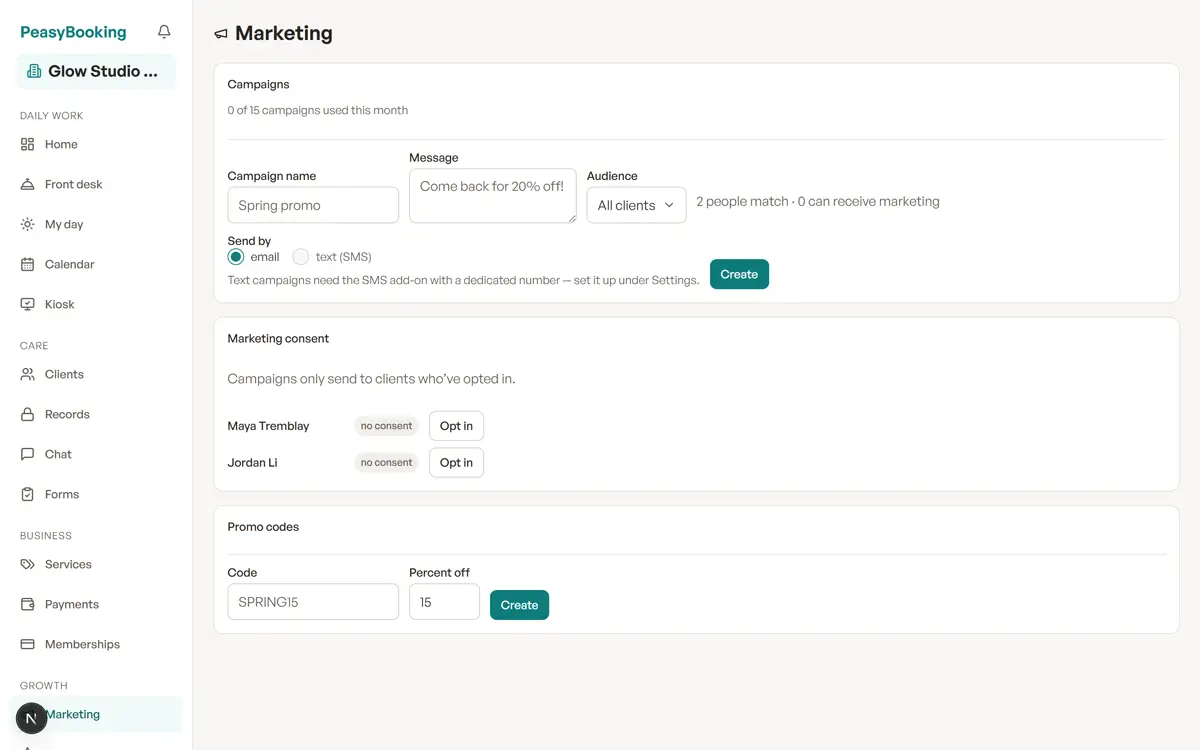Navigate to My day

[x=96, y=224]
